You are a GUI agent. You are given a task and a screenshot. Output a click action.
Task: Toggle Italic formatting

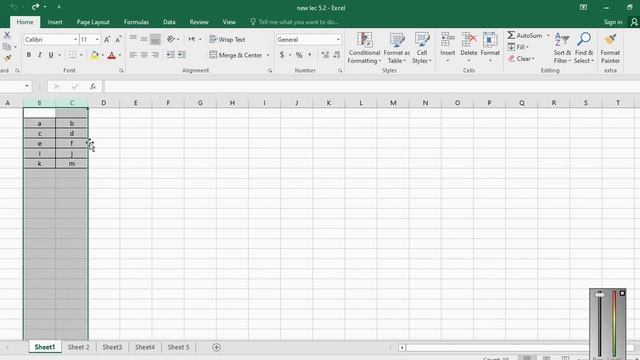click(40, 55)
